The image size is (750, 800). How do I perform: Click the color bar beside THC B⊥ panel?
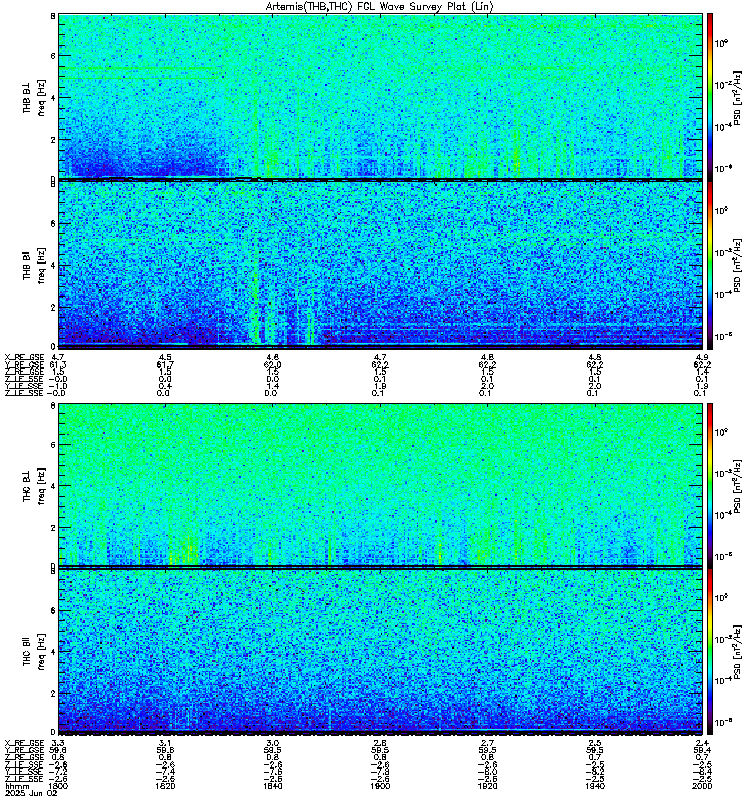(710, 485)
